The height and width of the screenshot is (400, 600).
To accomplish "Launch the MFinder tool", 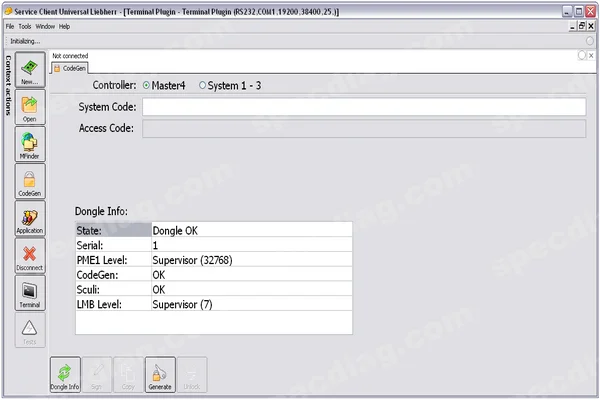I will [x=30, y=144].
